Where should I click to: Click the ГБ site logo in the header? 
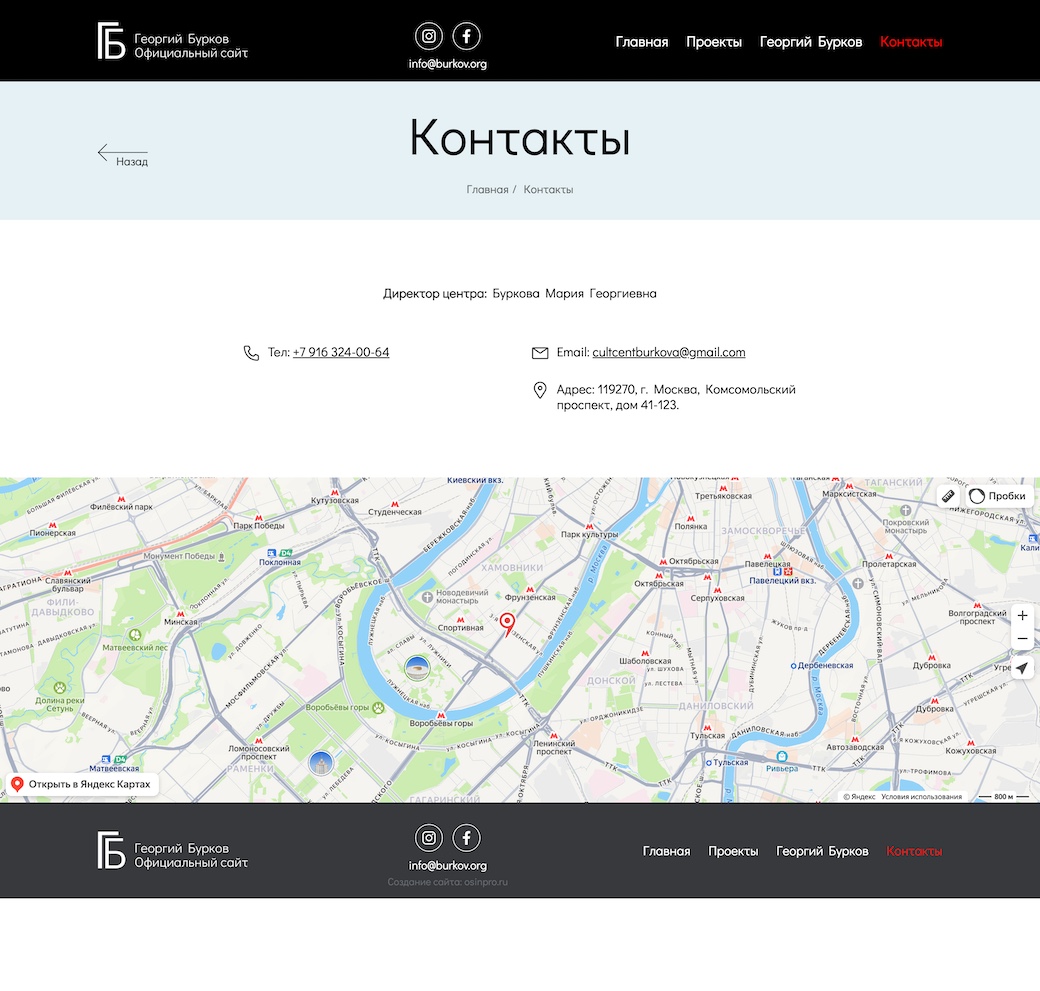click(112, 41)
